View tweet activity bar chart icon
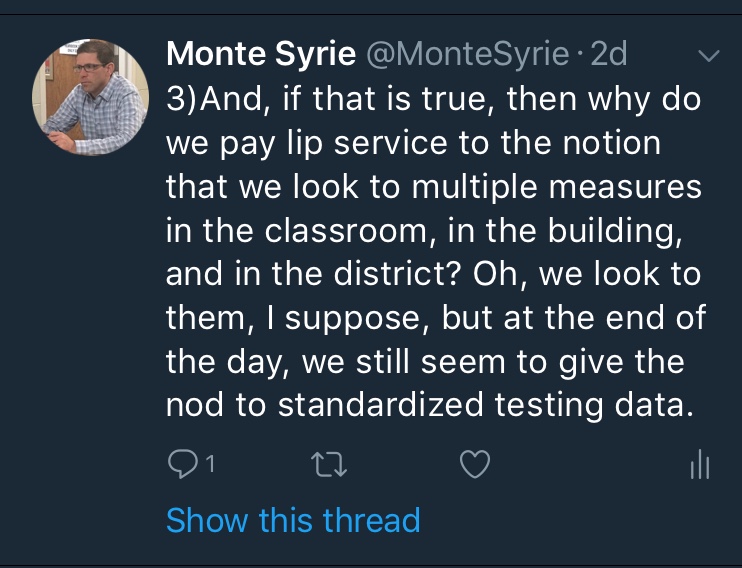The height and width of the screenshot is (568, 742). click(x=700, y=464)
